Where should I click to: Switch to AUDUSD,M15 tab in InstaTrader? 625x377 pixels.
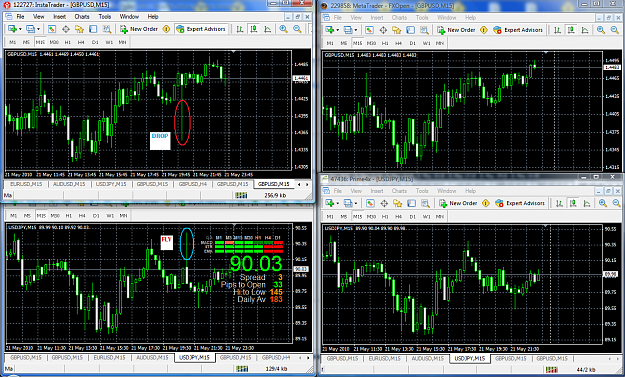click(69, 184)
